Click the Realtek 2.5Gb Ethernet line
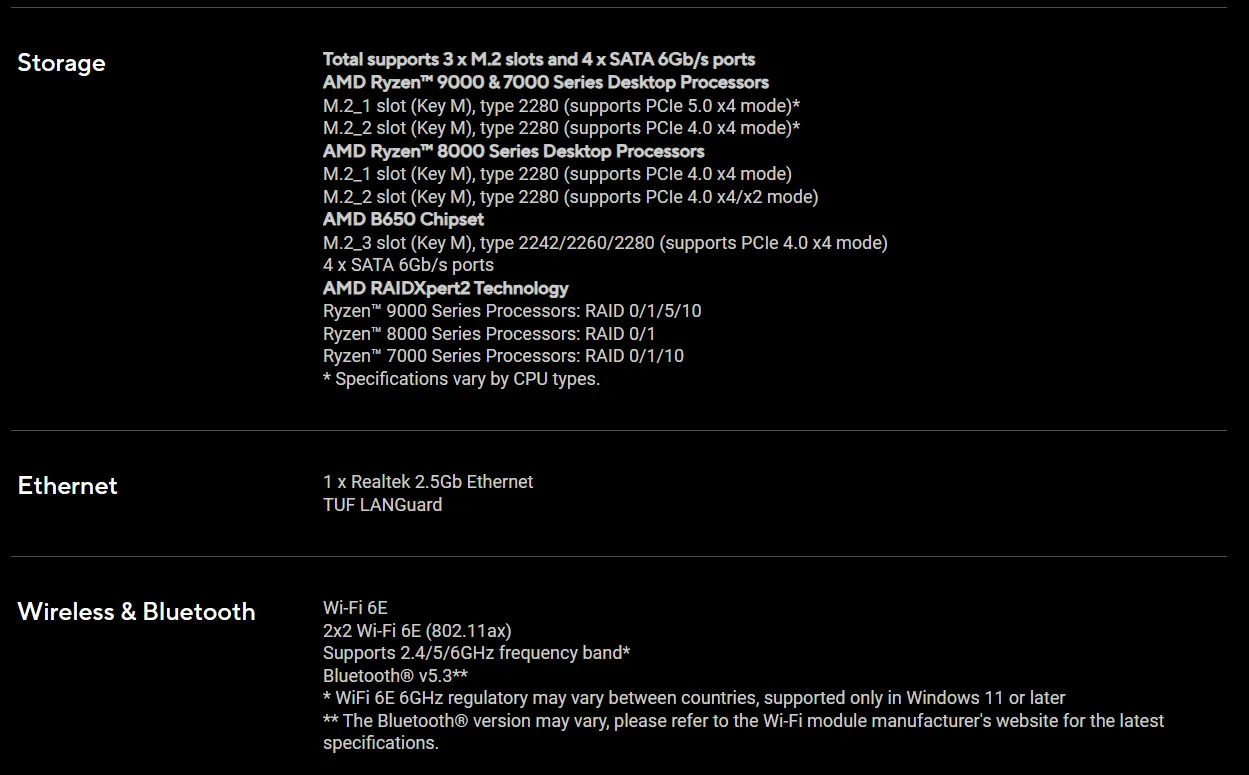1249x775 pixels. 428,482
